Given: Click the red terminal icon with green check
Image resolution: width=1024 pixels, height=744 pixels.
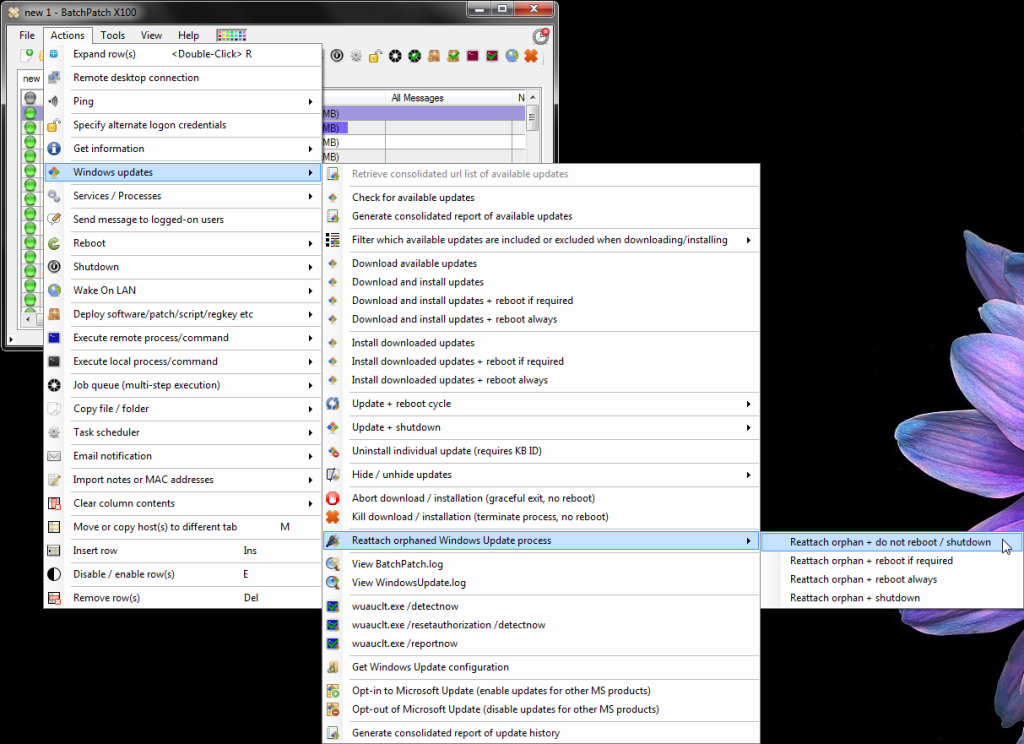Looking at the screenshot, I should coord(492,56).
